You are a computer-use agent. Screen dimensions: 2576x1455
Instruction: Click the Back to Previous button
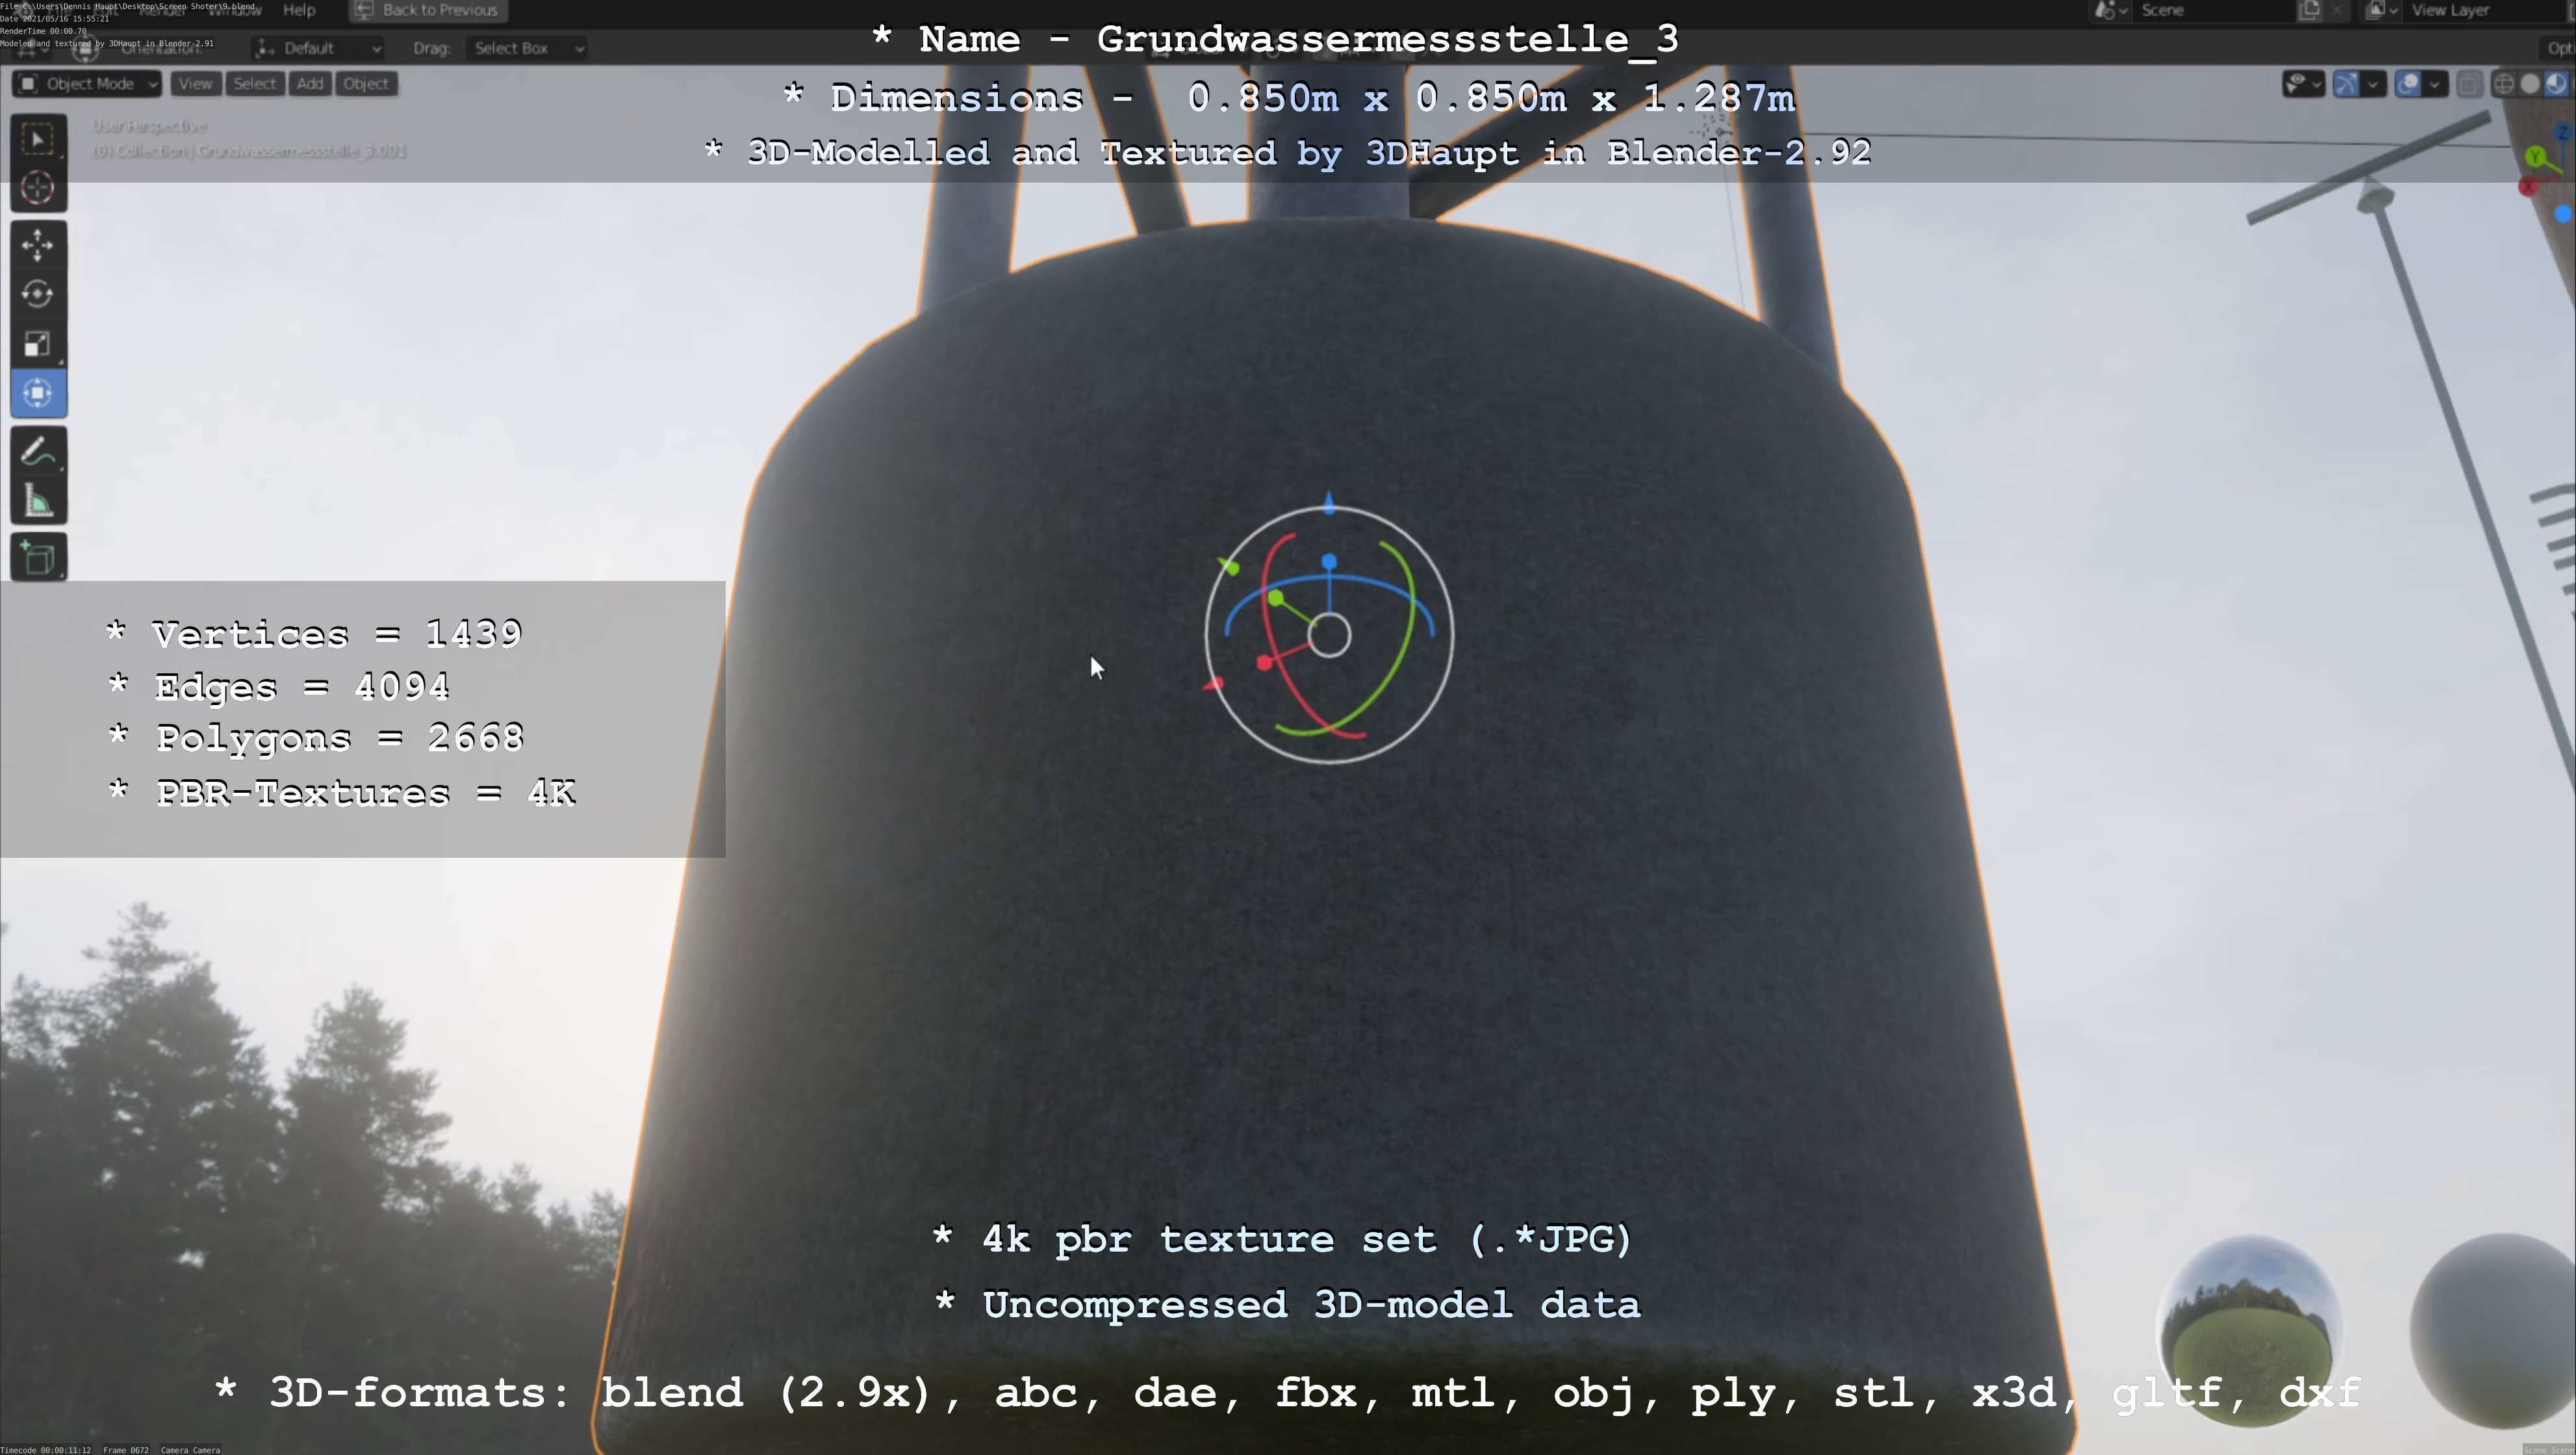pos(428,10)
